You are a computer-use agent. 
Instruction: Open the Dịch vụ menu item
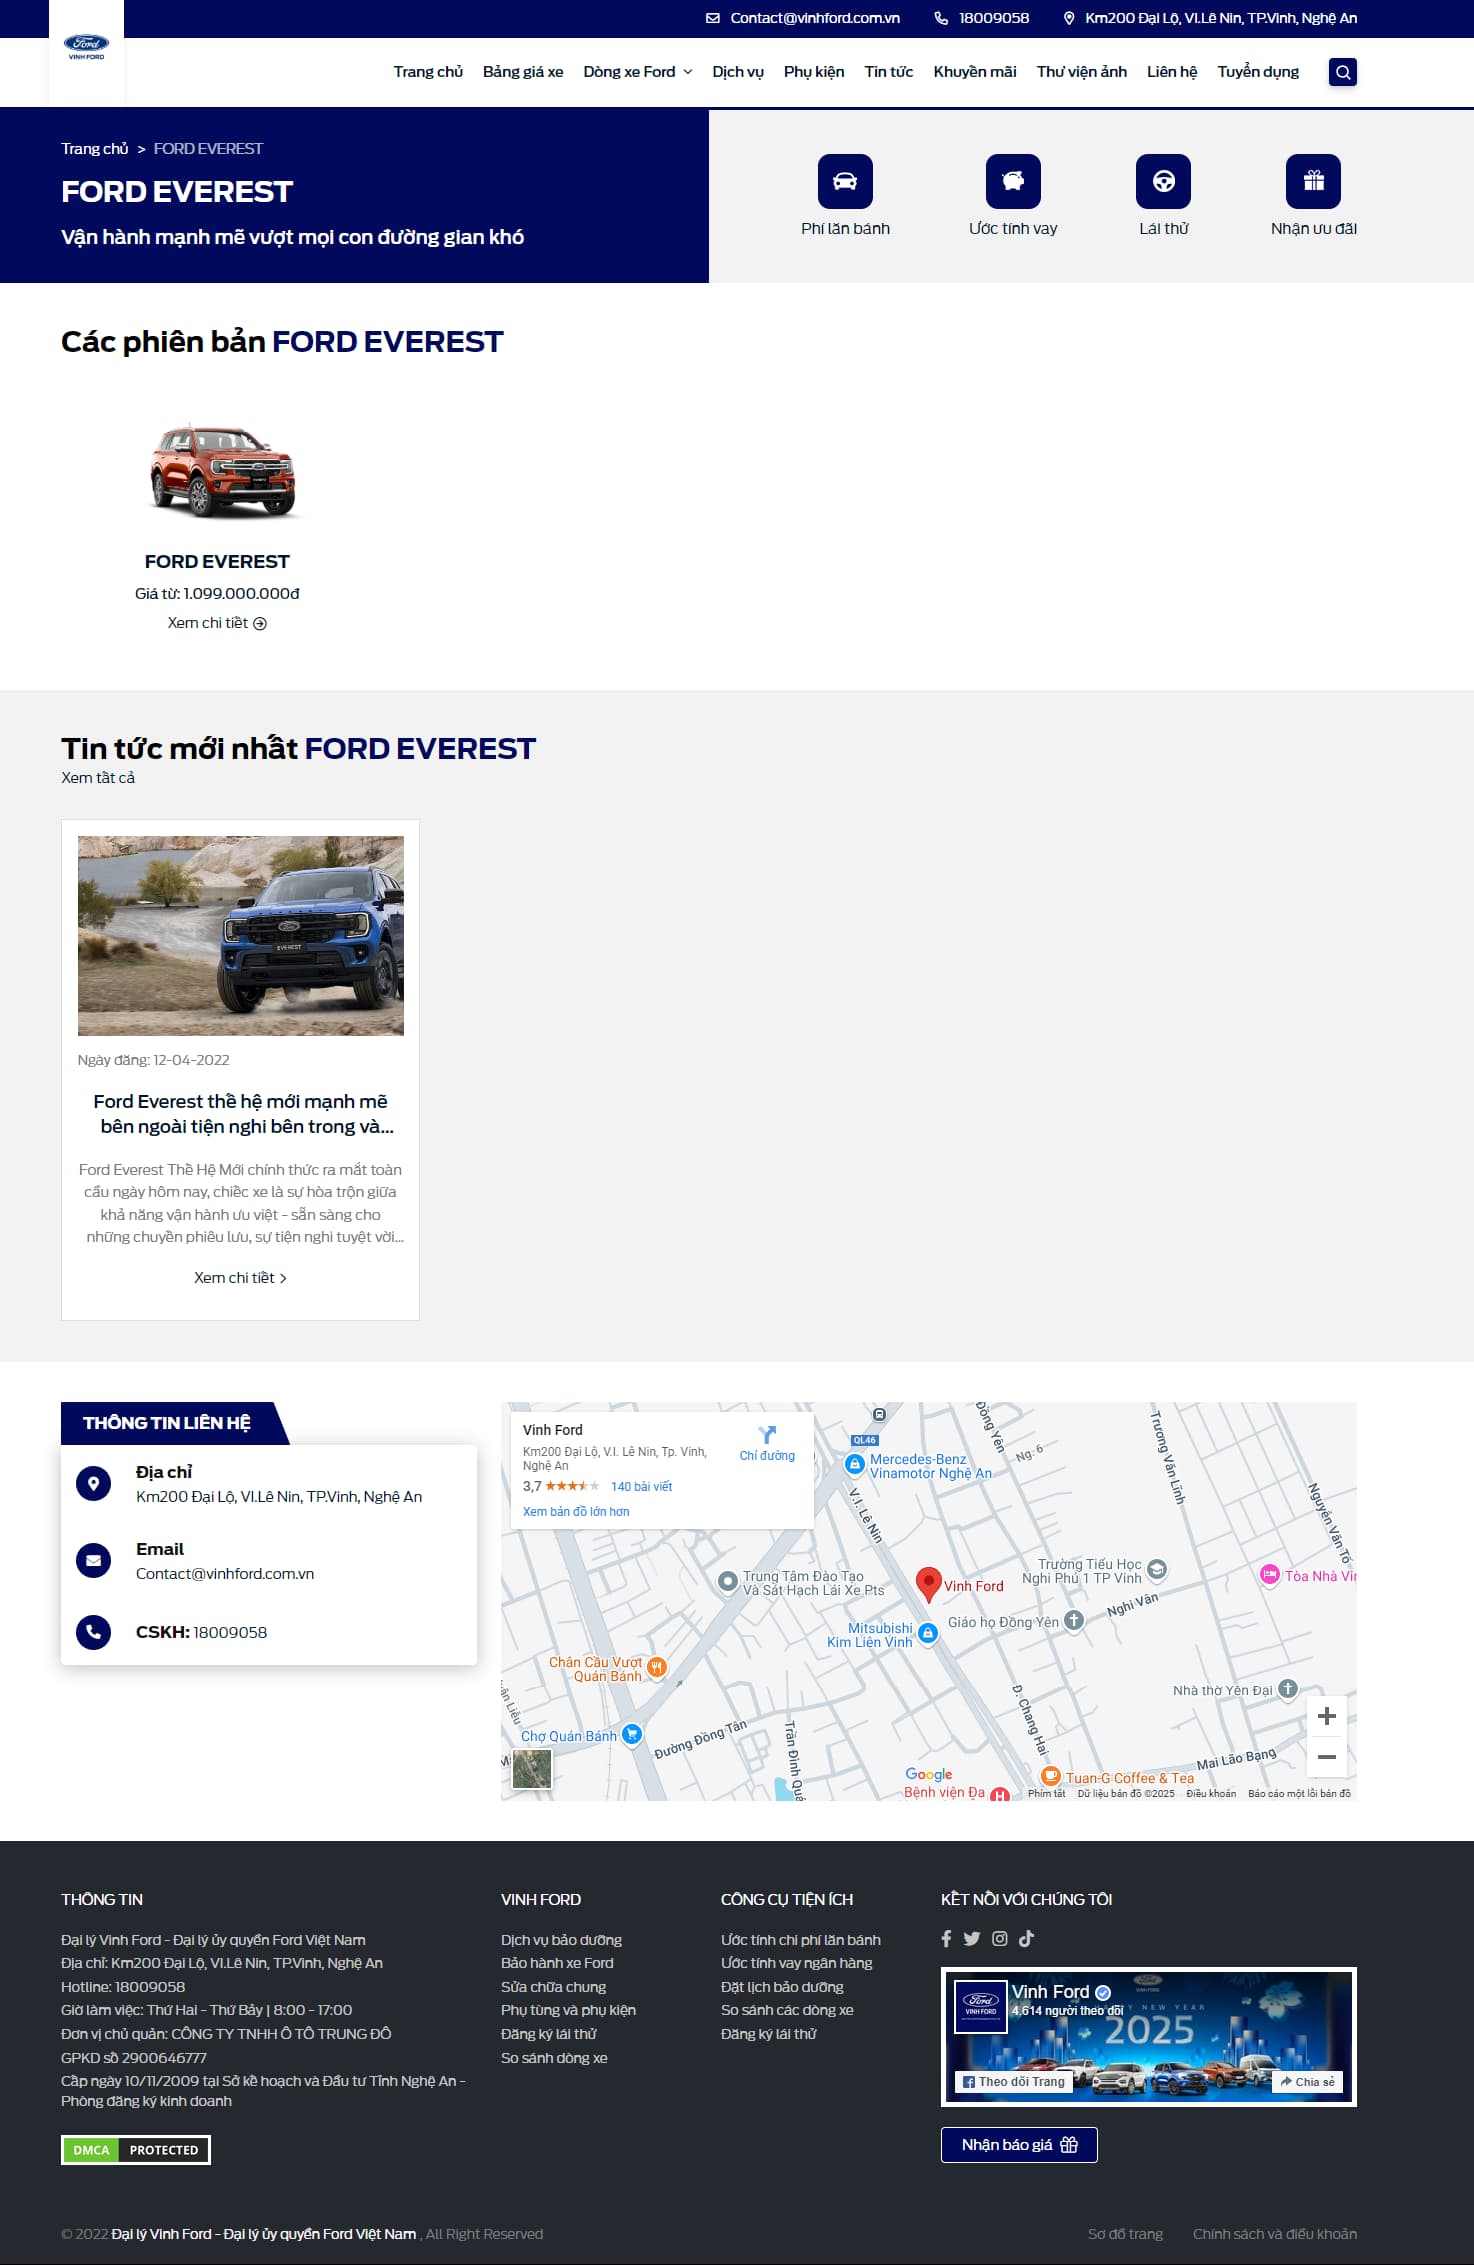738,72
